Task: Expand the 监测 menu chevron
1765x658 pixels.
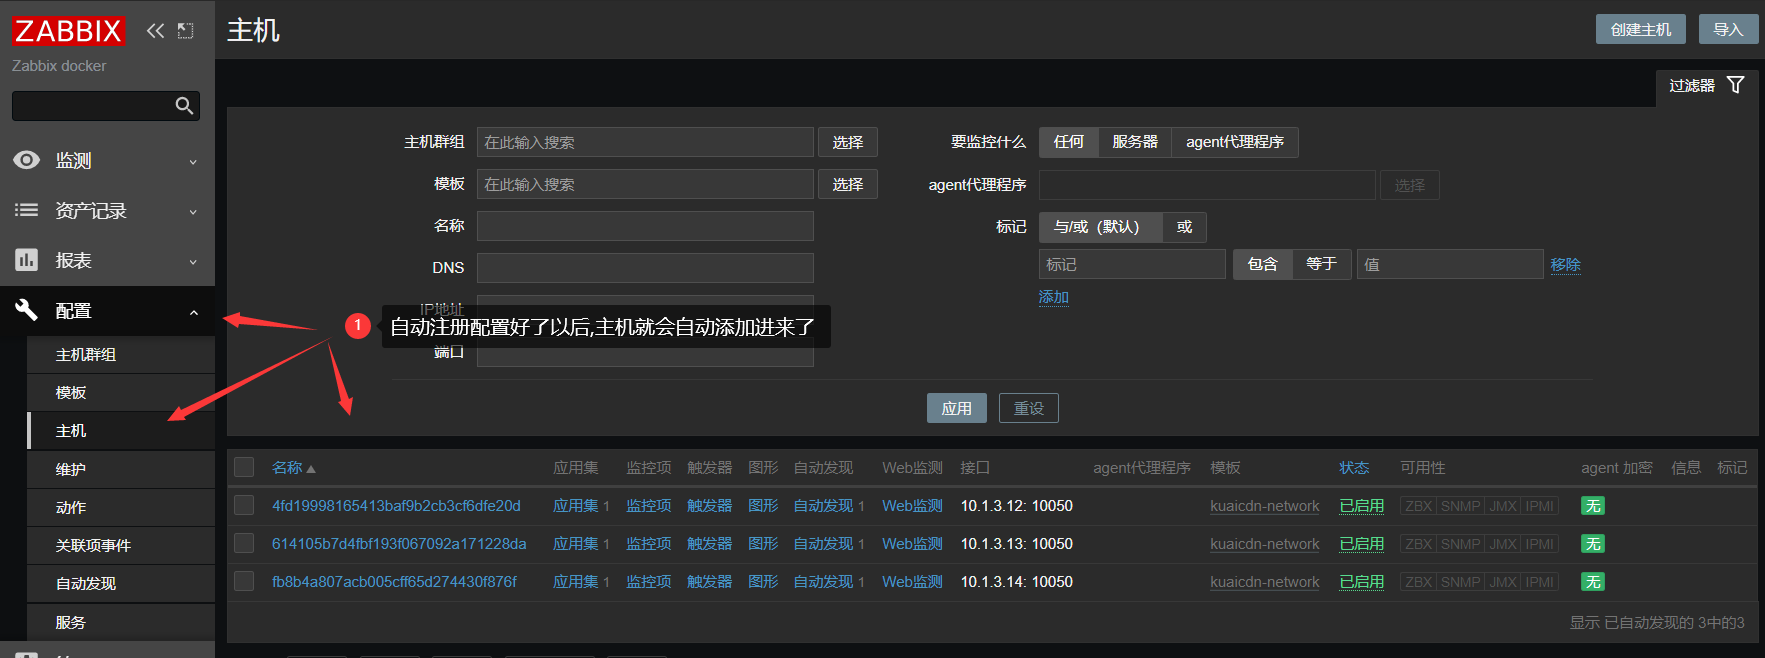Action: [x=193, y=162]
